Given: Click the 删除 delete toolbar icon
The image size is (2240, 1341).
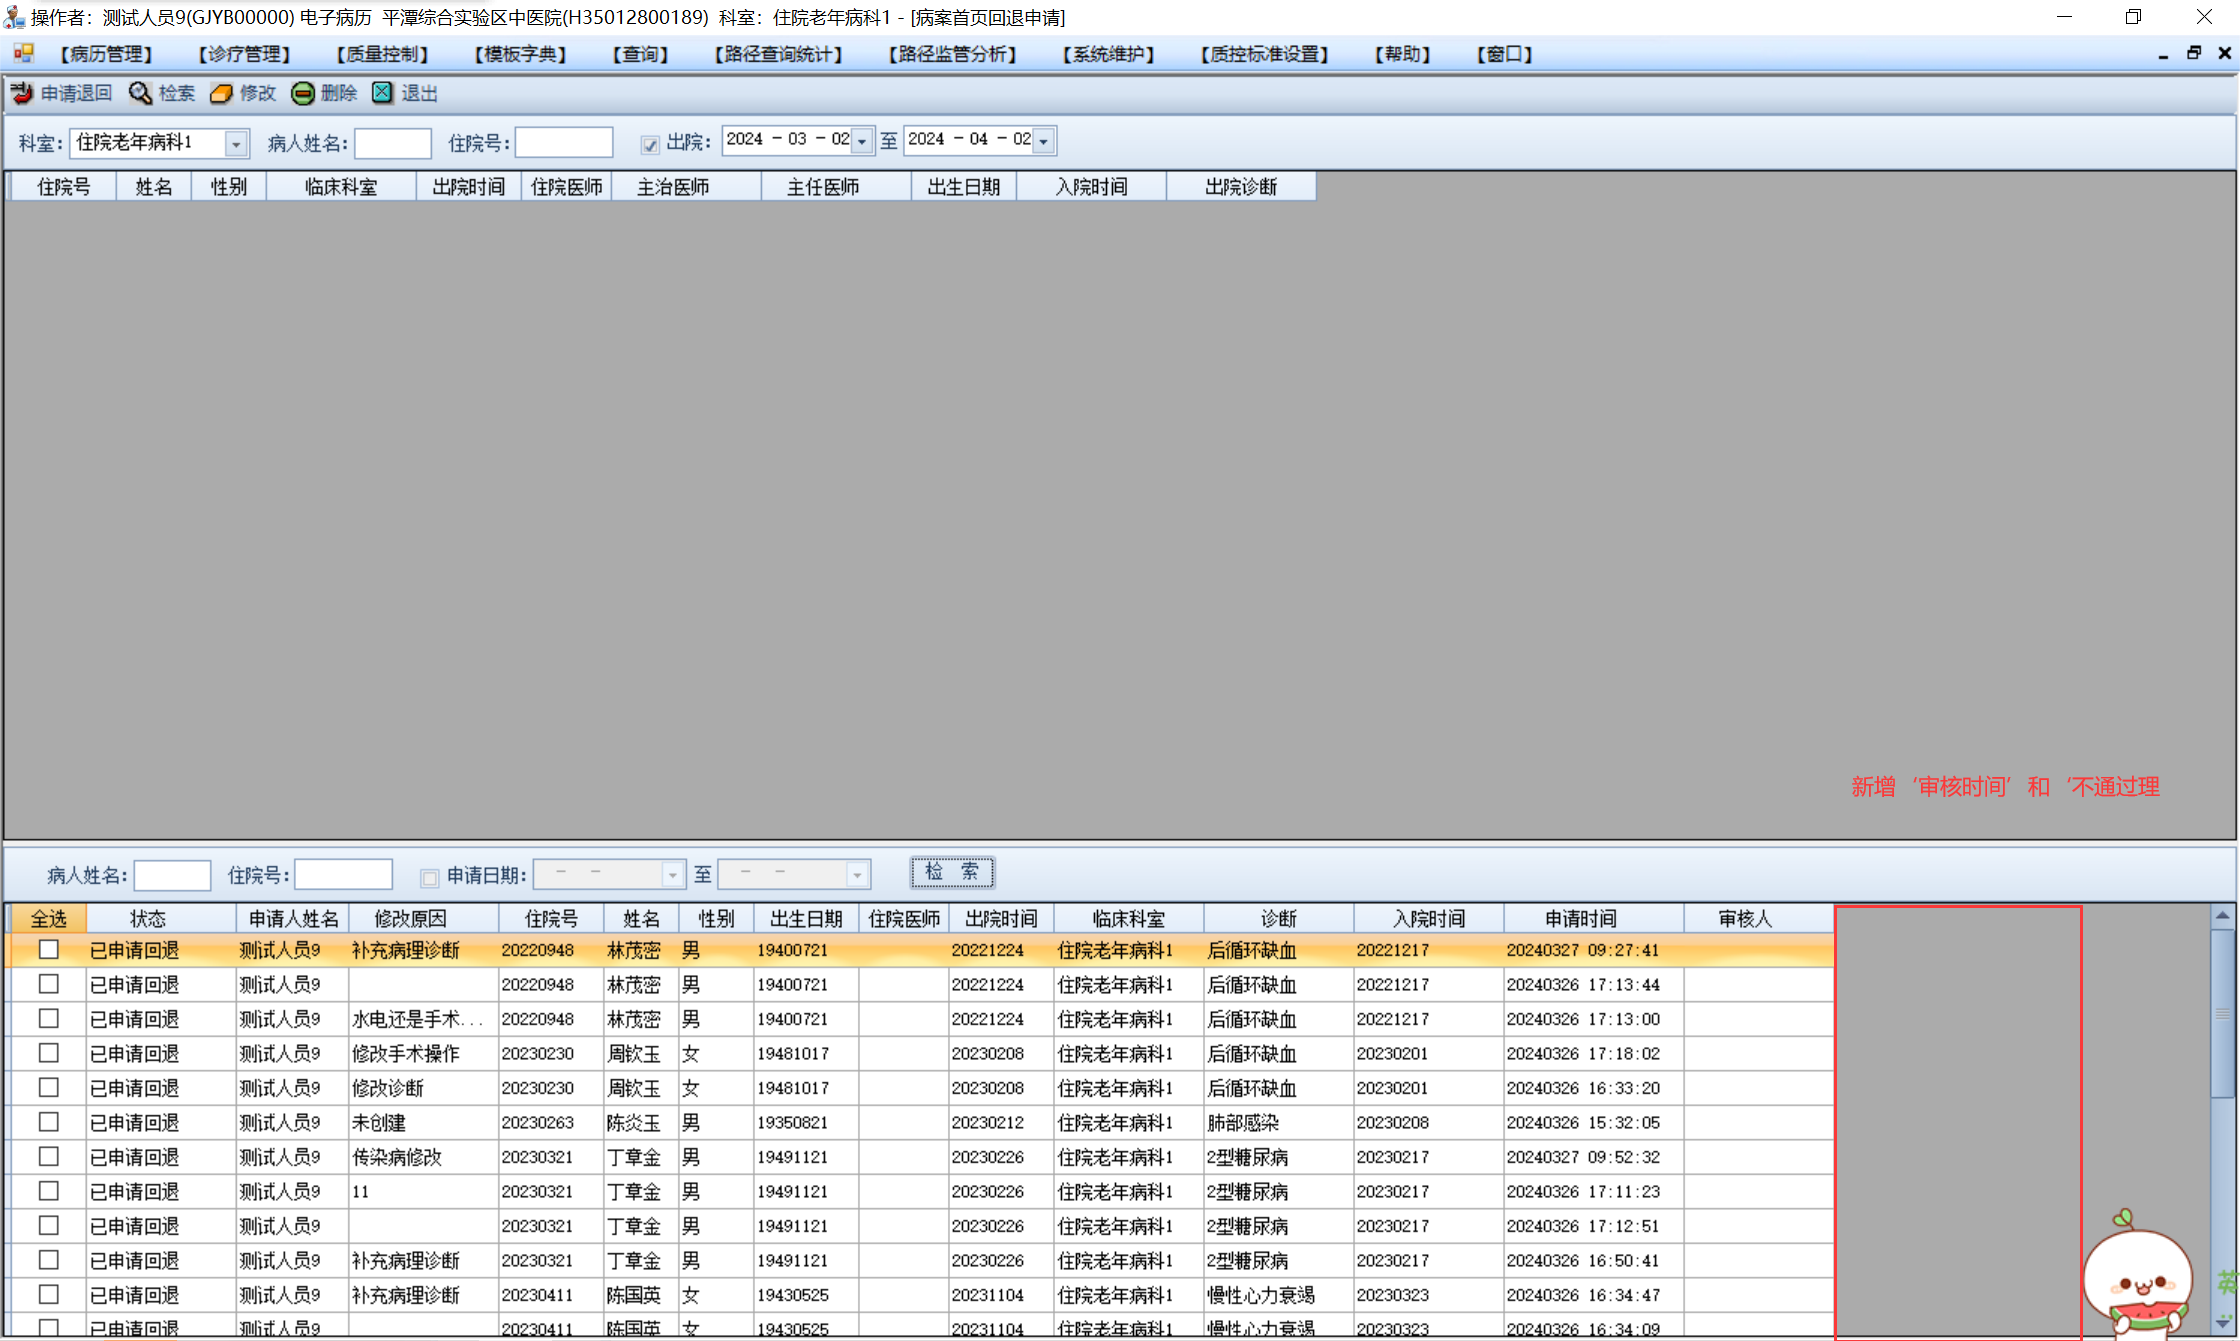Looking at the screenshot, I should pyautogui.click(x=303, y=94).
